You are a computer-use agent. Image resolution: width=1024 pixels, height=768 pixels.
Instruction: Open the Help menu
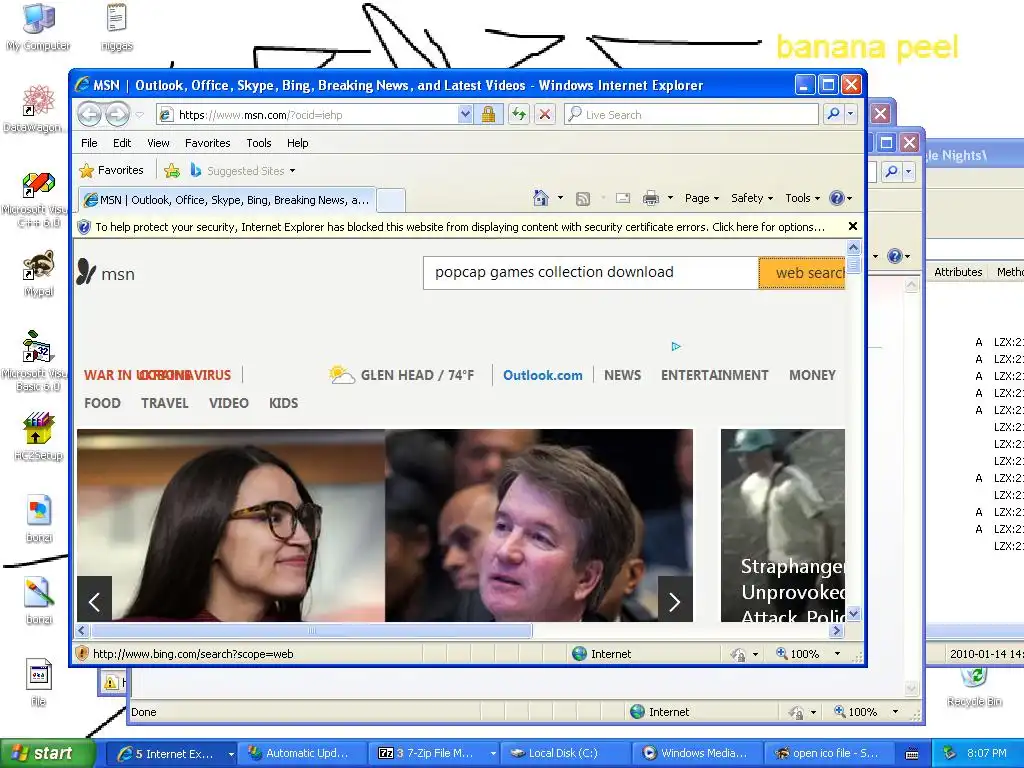(298, 143)
